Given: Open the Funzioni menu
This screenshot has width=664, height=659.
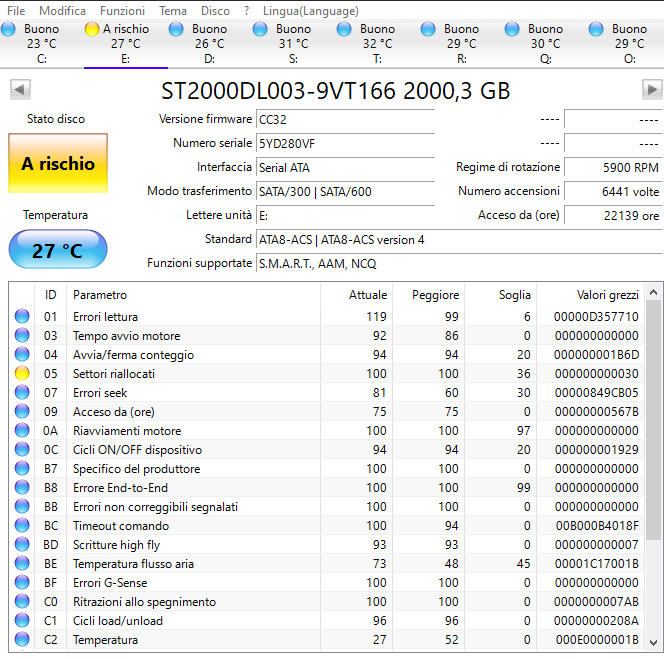Looking at the screenshot, I should [122, 10].
